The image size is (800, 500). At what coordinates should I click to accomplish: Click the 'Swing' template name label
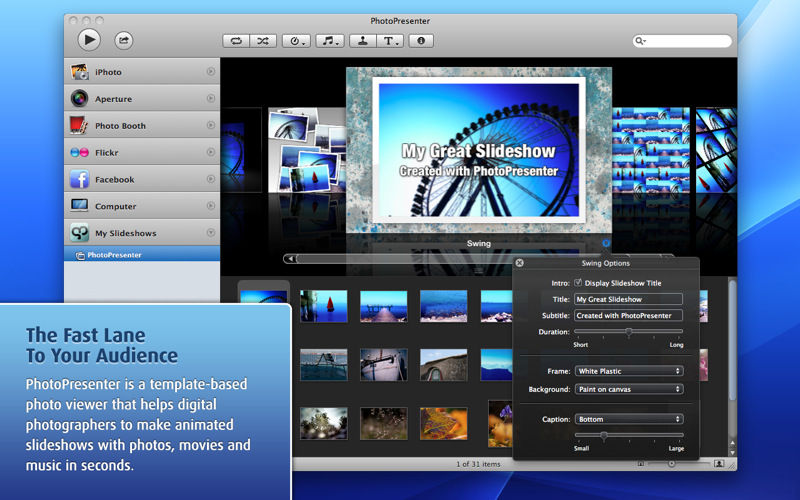click(479, 243)
